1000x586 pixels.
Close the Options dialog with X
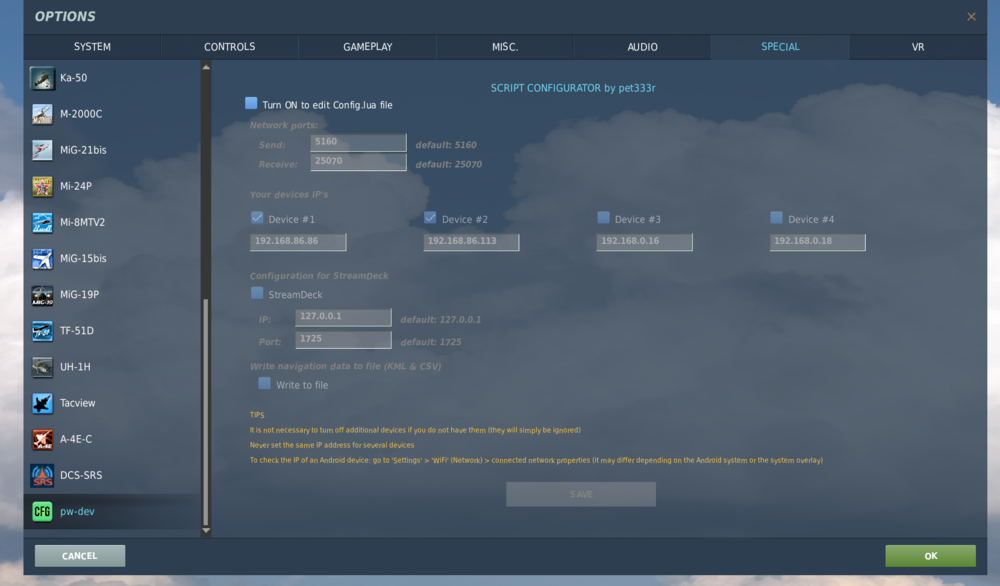click(971, 17)
